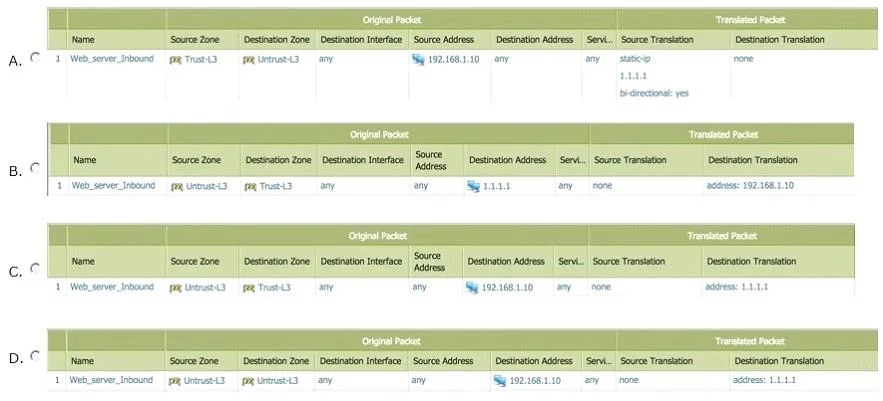The image size is (883, 401).
Task: Click Untrust-L3 destination zone icon in option D
Action: [x=248, y=381]
